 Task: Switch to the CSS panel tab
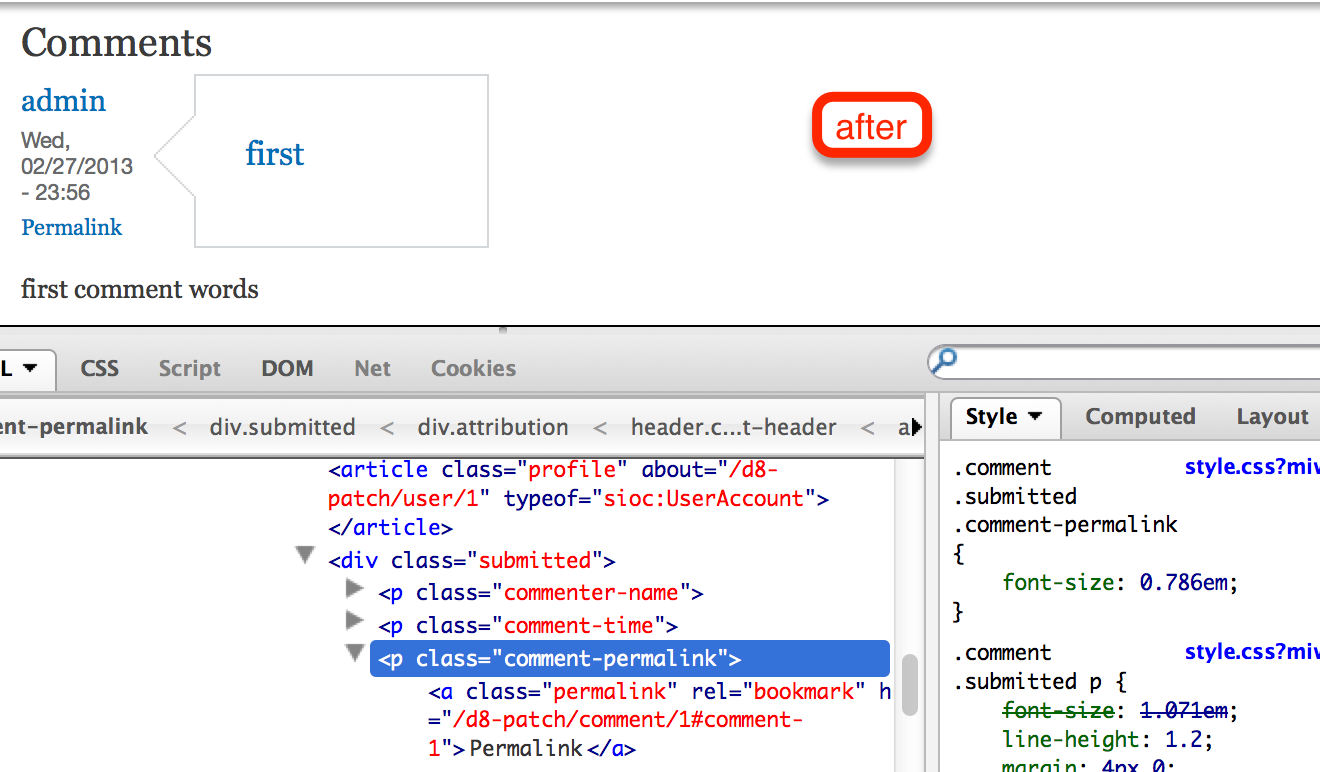pos(99,368)
